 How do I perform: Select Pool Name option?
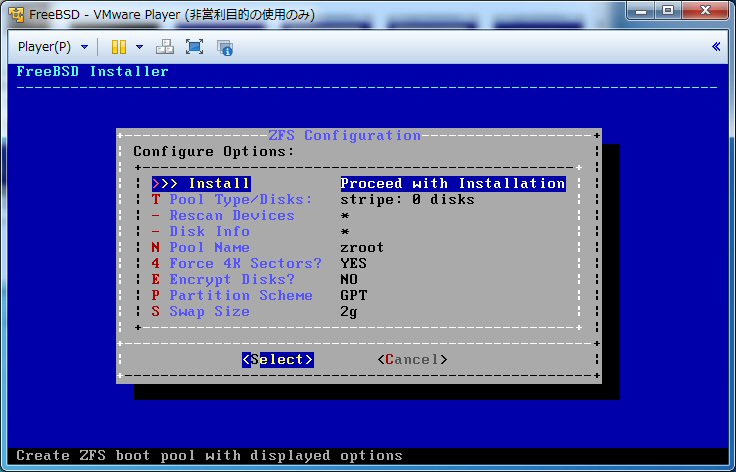pos(200,247)
